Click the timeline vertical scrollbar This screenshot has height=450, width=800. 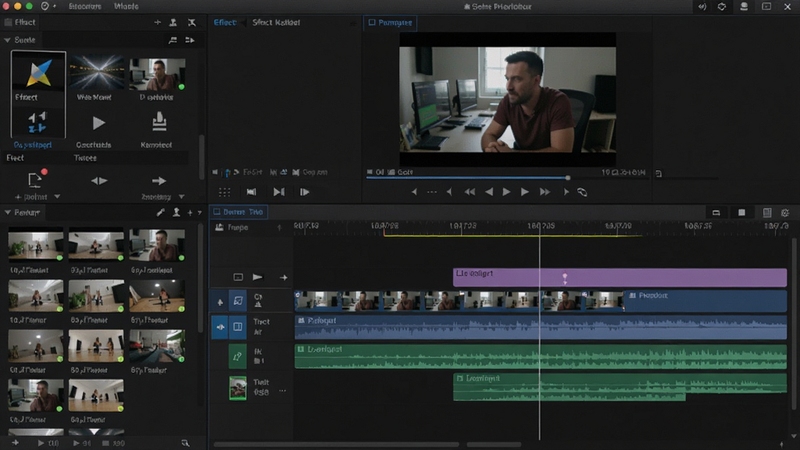[x=794, y=323]
